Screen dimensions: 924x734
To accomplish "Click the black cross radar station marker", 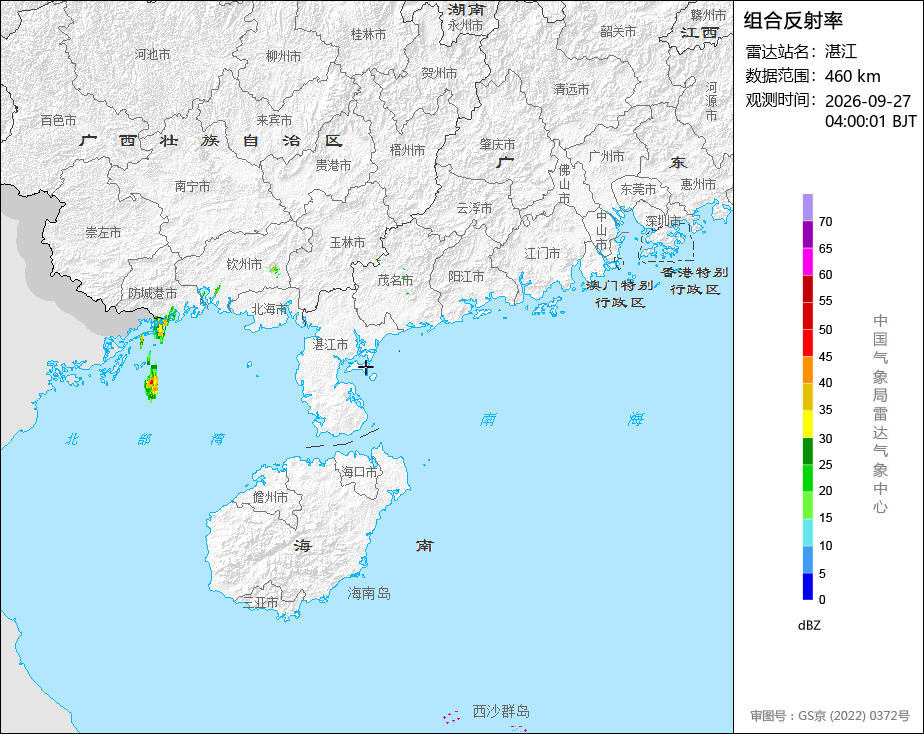I will [366, 368].
